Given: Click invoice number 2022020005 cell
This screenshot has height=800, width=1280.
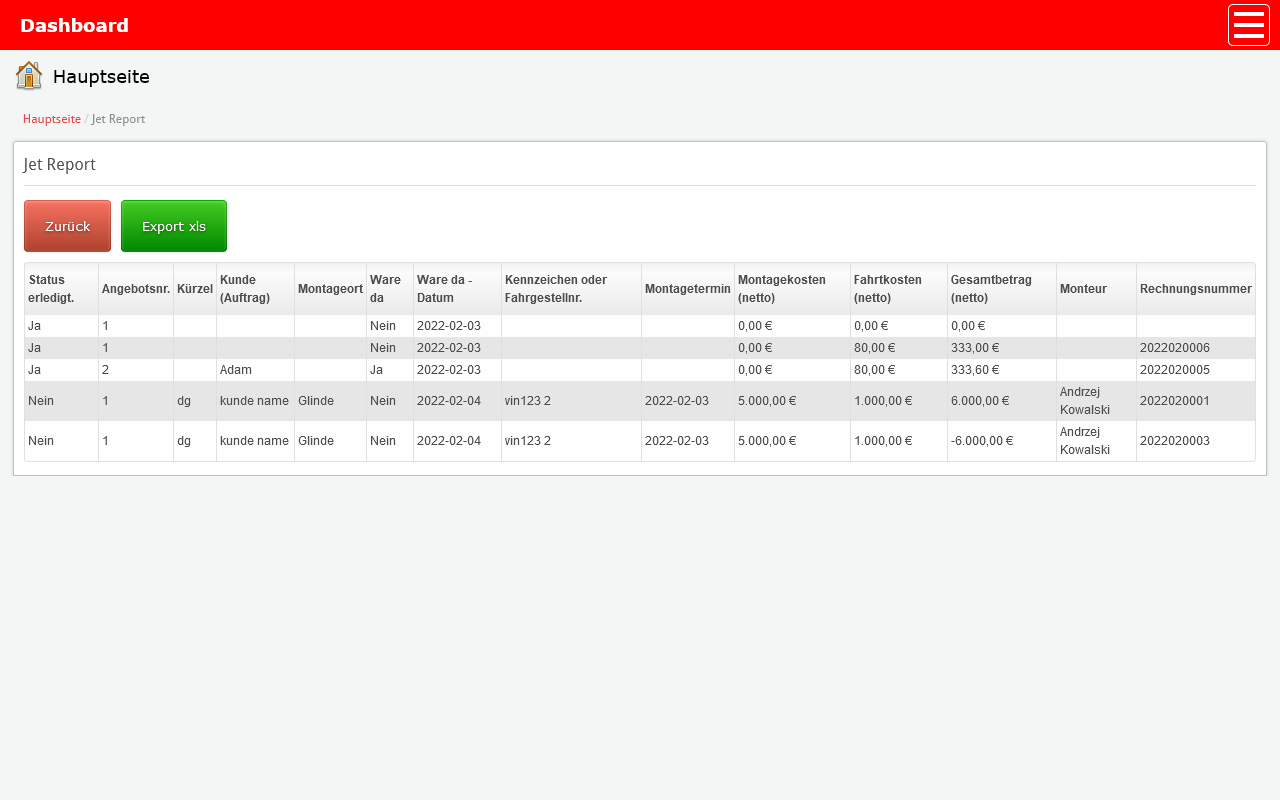Looking at the screenshot, I should pyautogui.click(x=1175, y=370).
